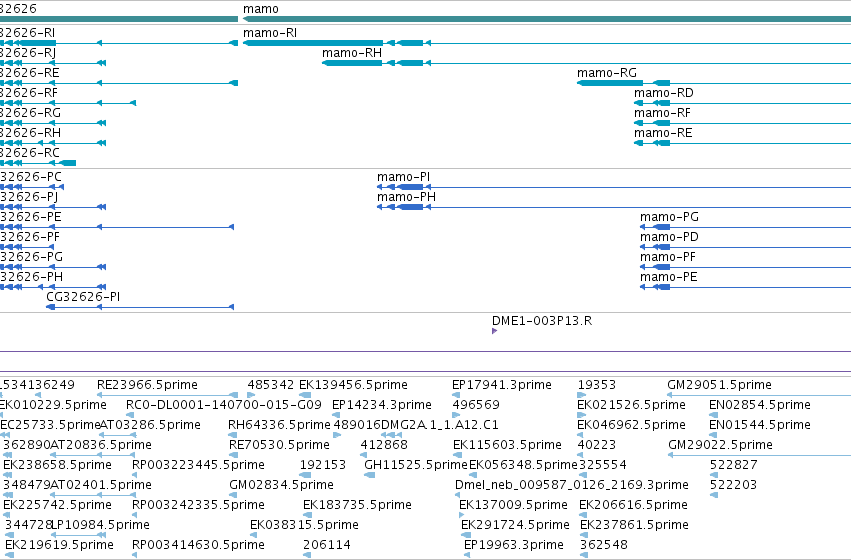
Task: Select the 206114 EST label
Action: 327,545
